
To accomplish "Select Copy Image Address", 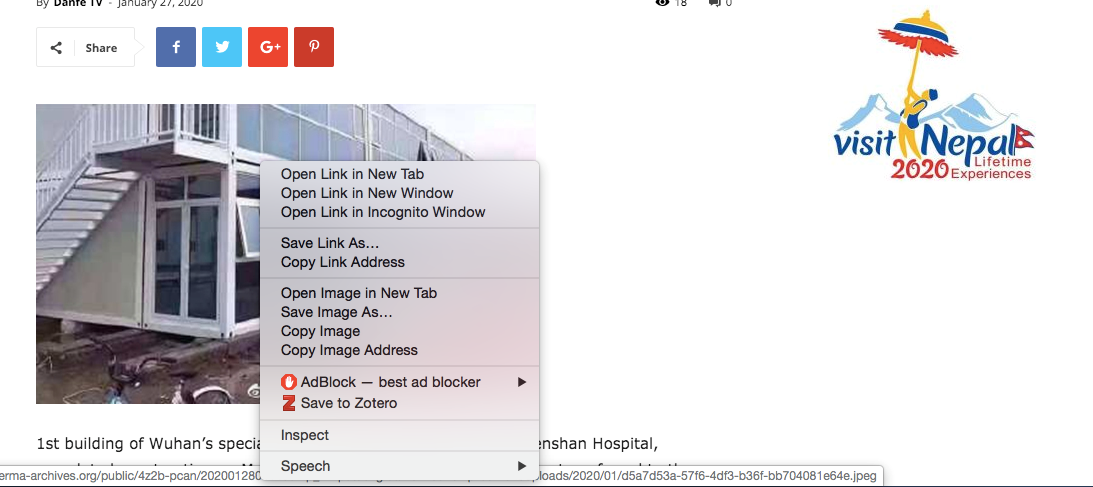I will tap(399, 350).
